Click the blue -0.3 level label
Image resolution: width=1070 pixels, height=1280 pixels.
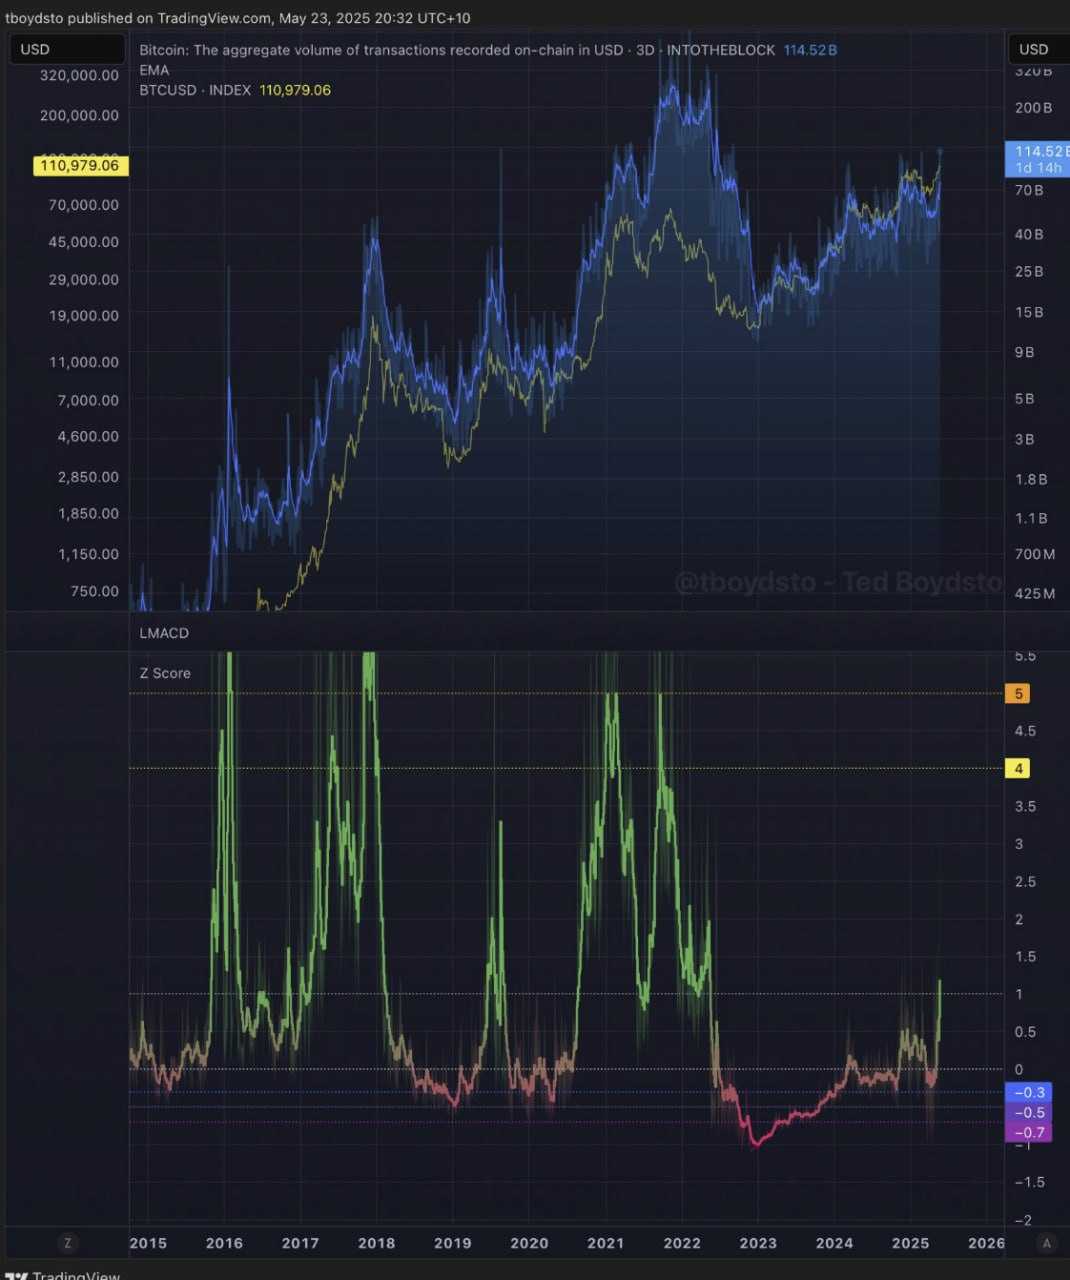[1028, 1093]
